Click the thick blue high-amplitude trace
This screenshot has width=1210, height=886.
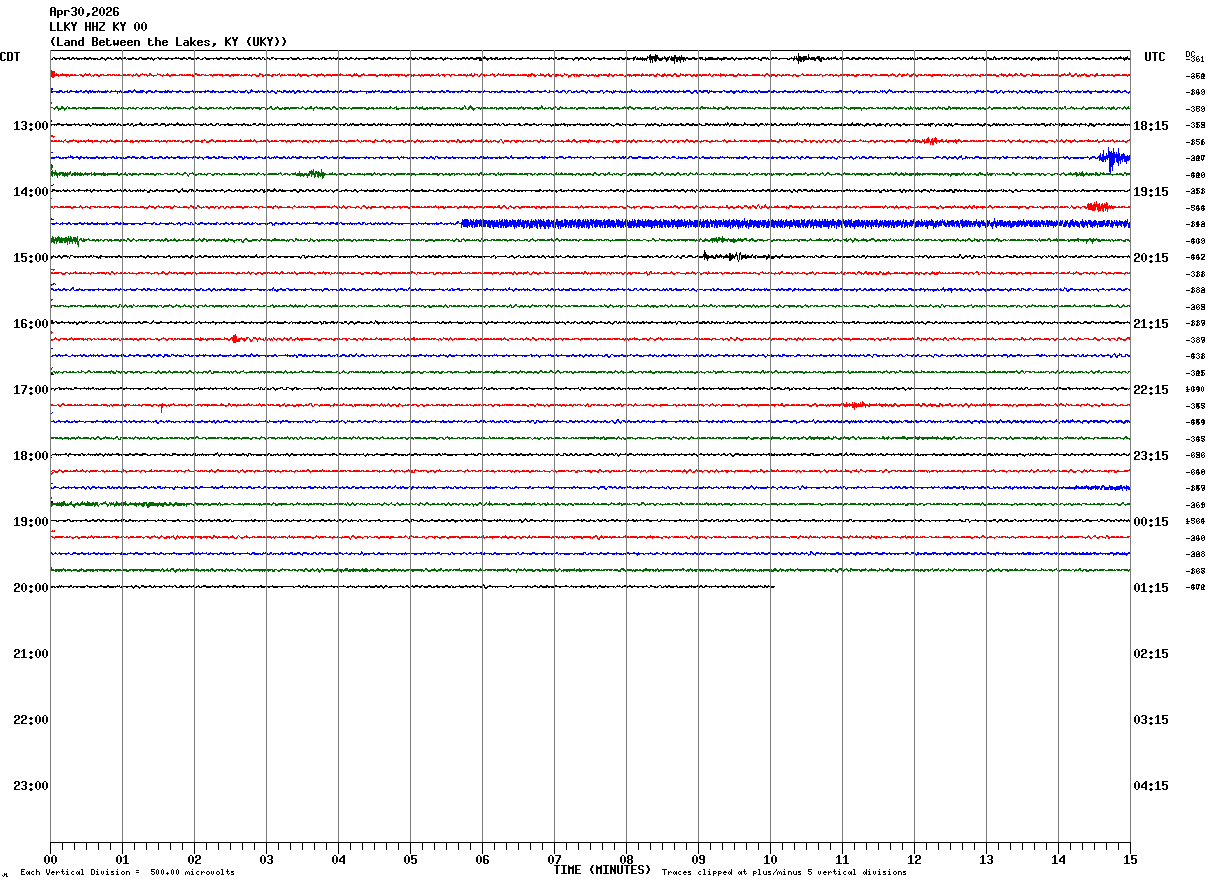coord(795,224)
